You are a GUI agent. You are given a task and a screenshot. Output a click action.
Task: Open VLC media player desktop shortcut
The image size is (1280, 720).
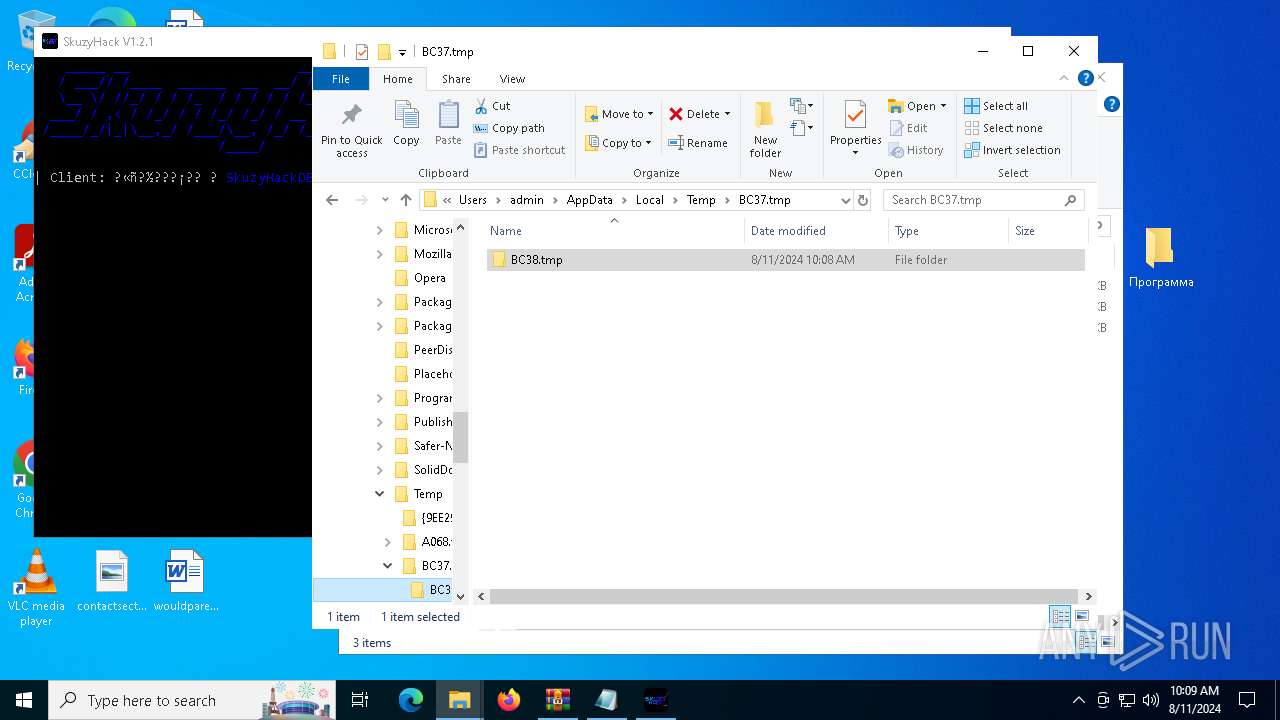(x=36, y=588)
